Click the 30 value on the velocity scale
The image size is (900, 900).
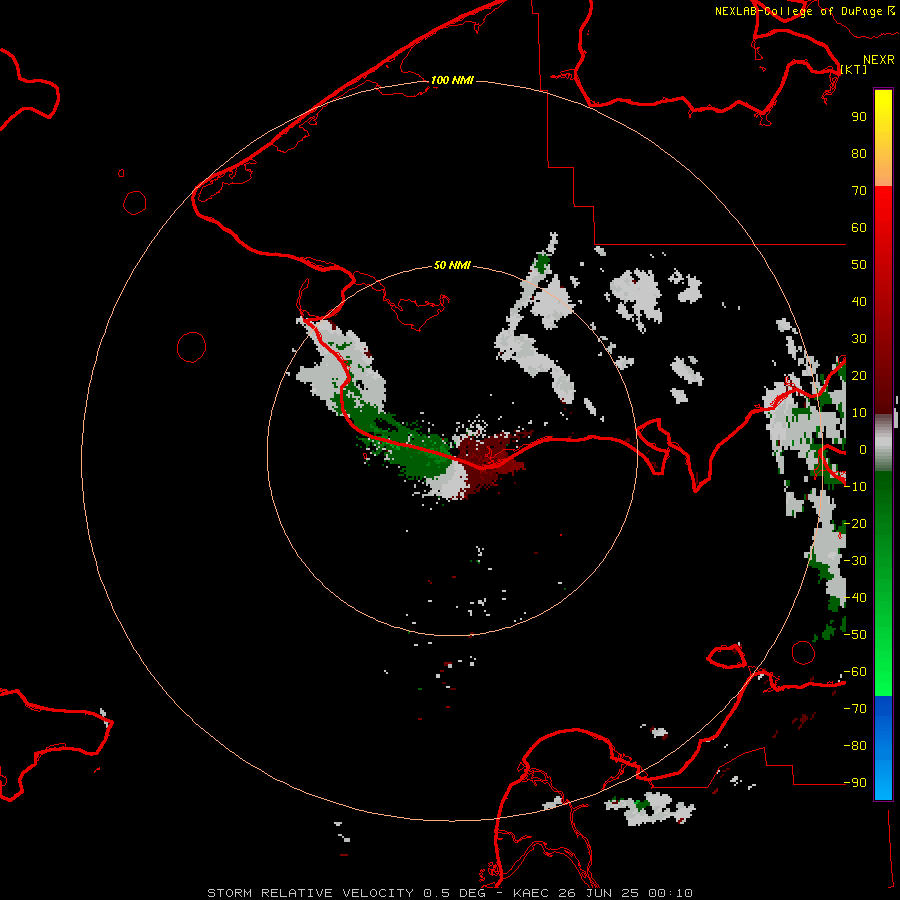[859, 339]
